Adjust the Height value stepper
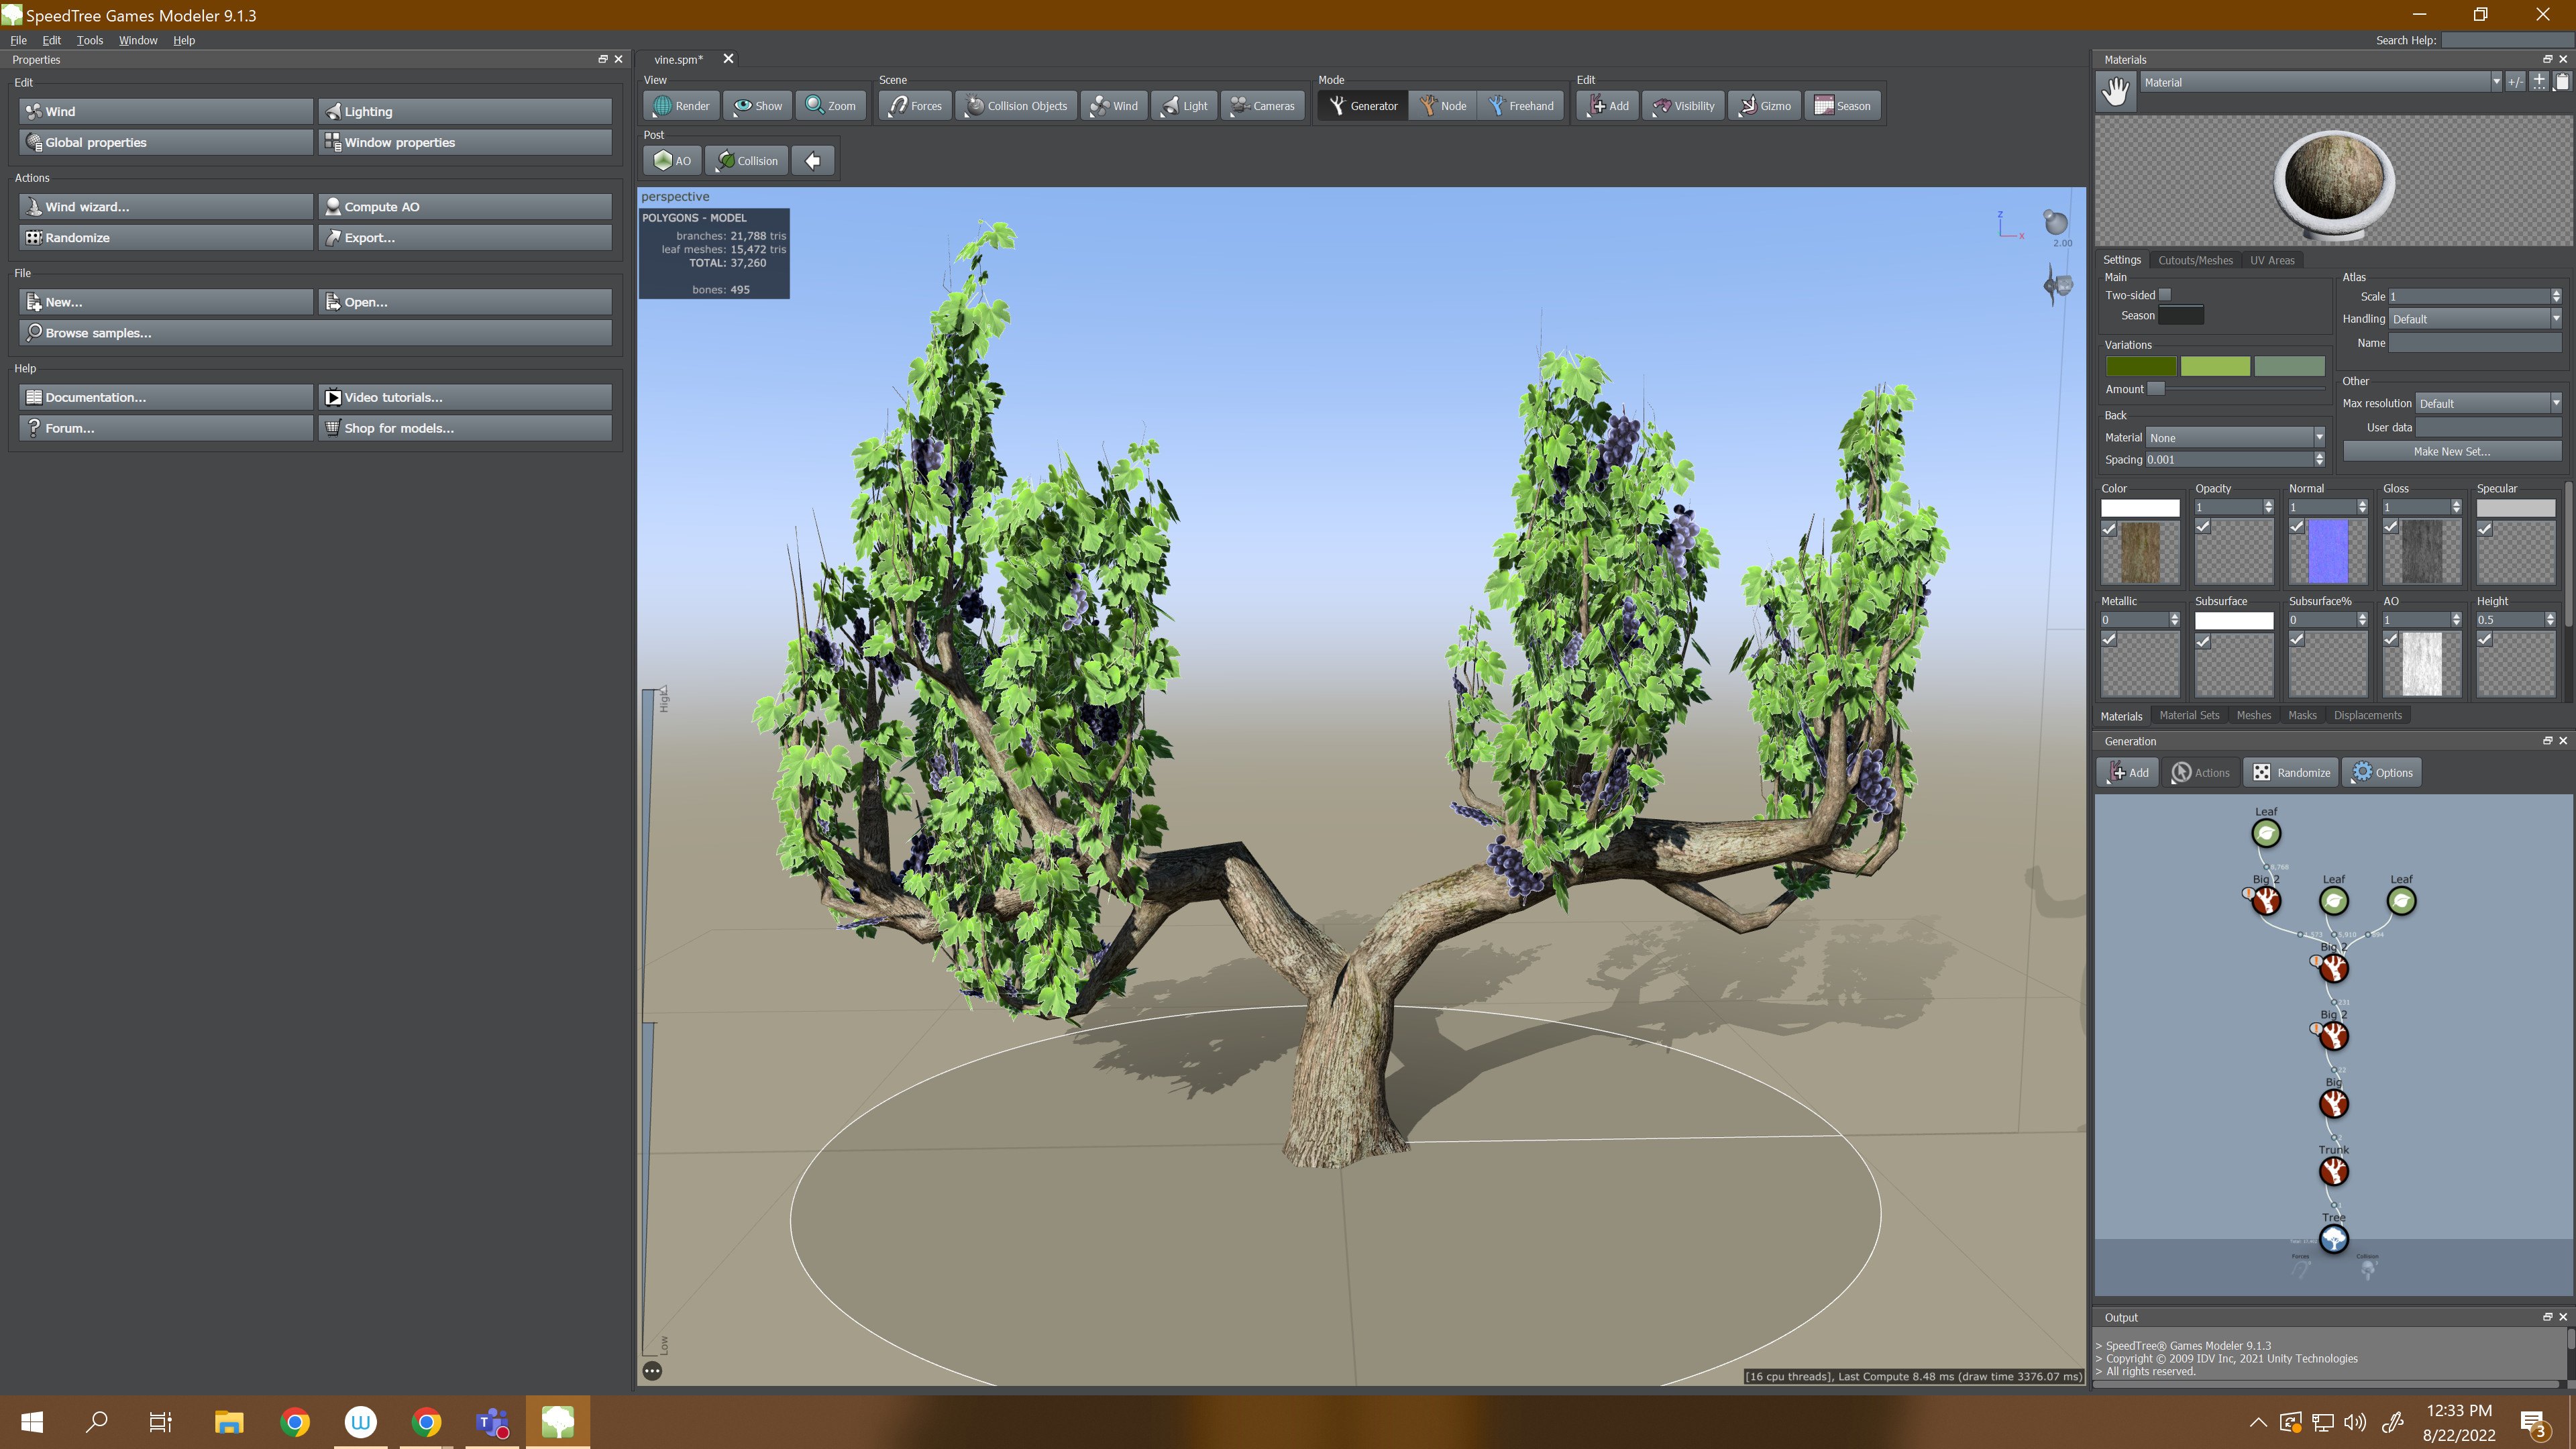 (2550, 620)
